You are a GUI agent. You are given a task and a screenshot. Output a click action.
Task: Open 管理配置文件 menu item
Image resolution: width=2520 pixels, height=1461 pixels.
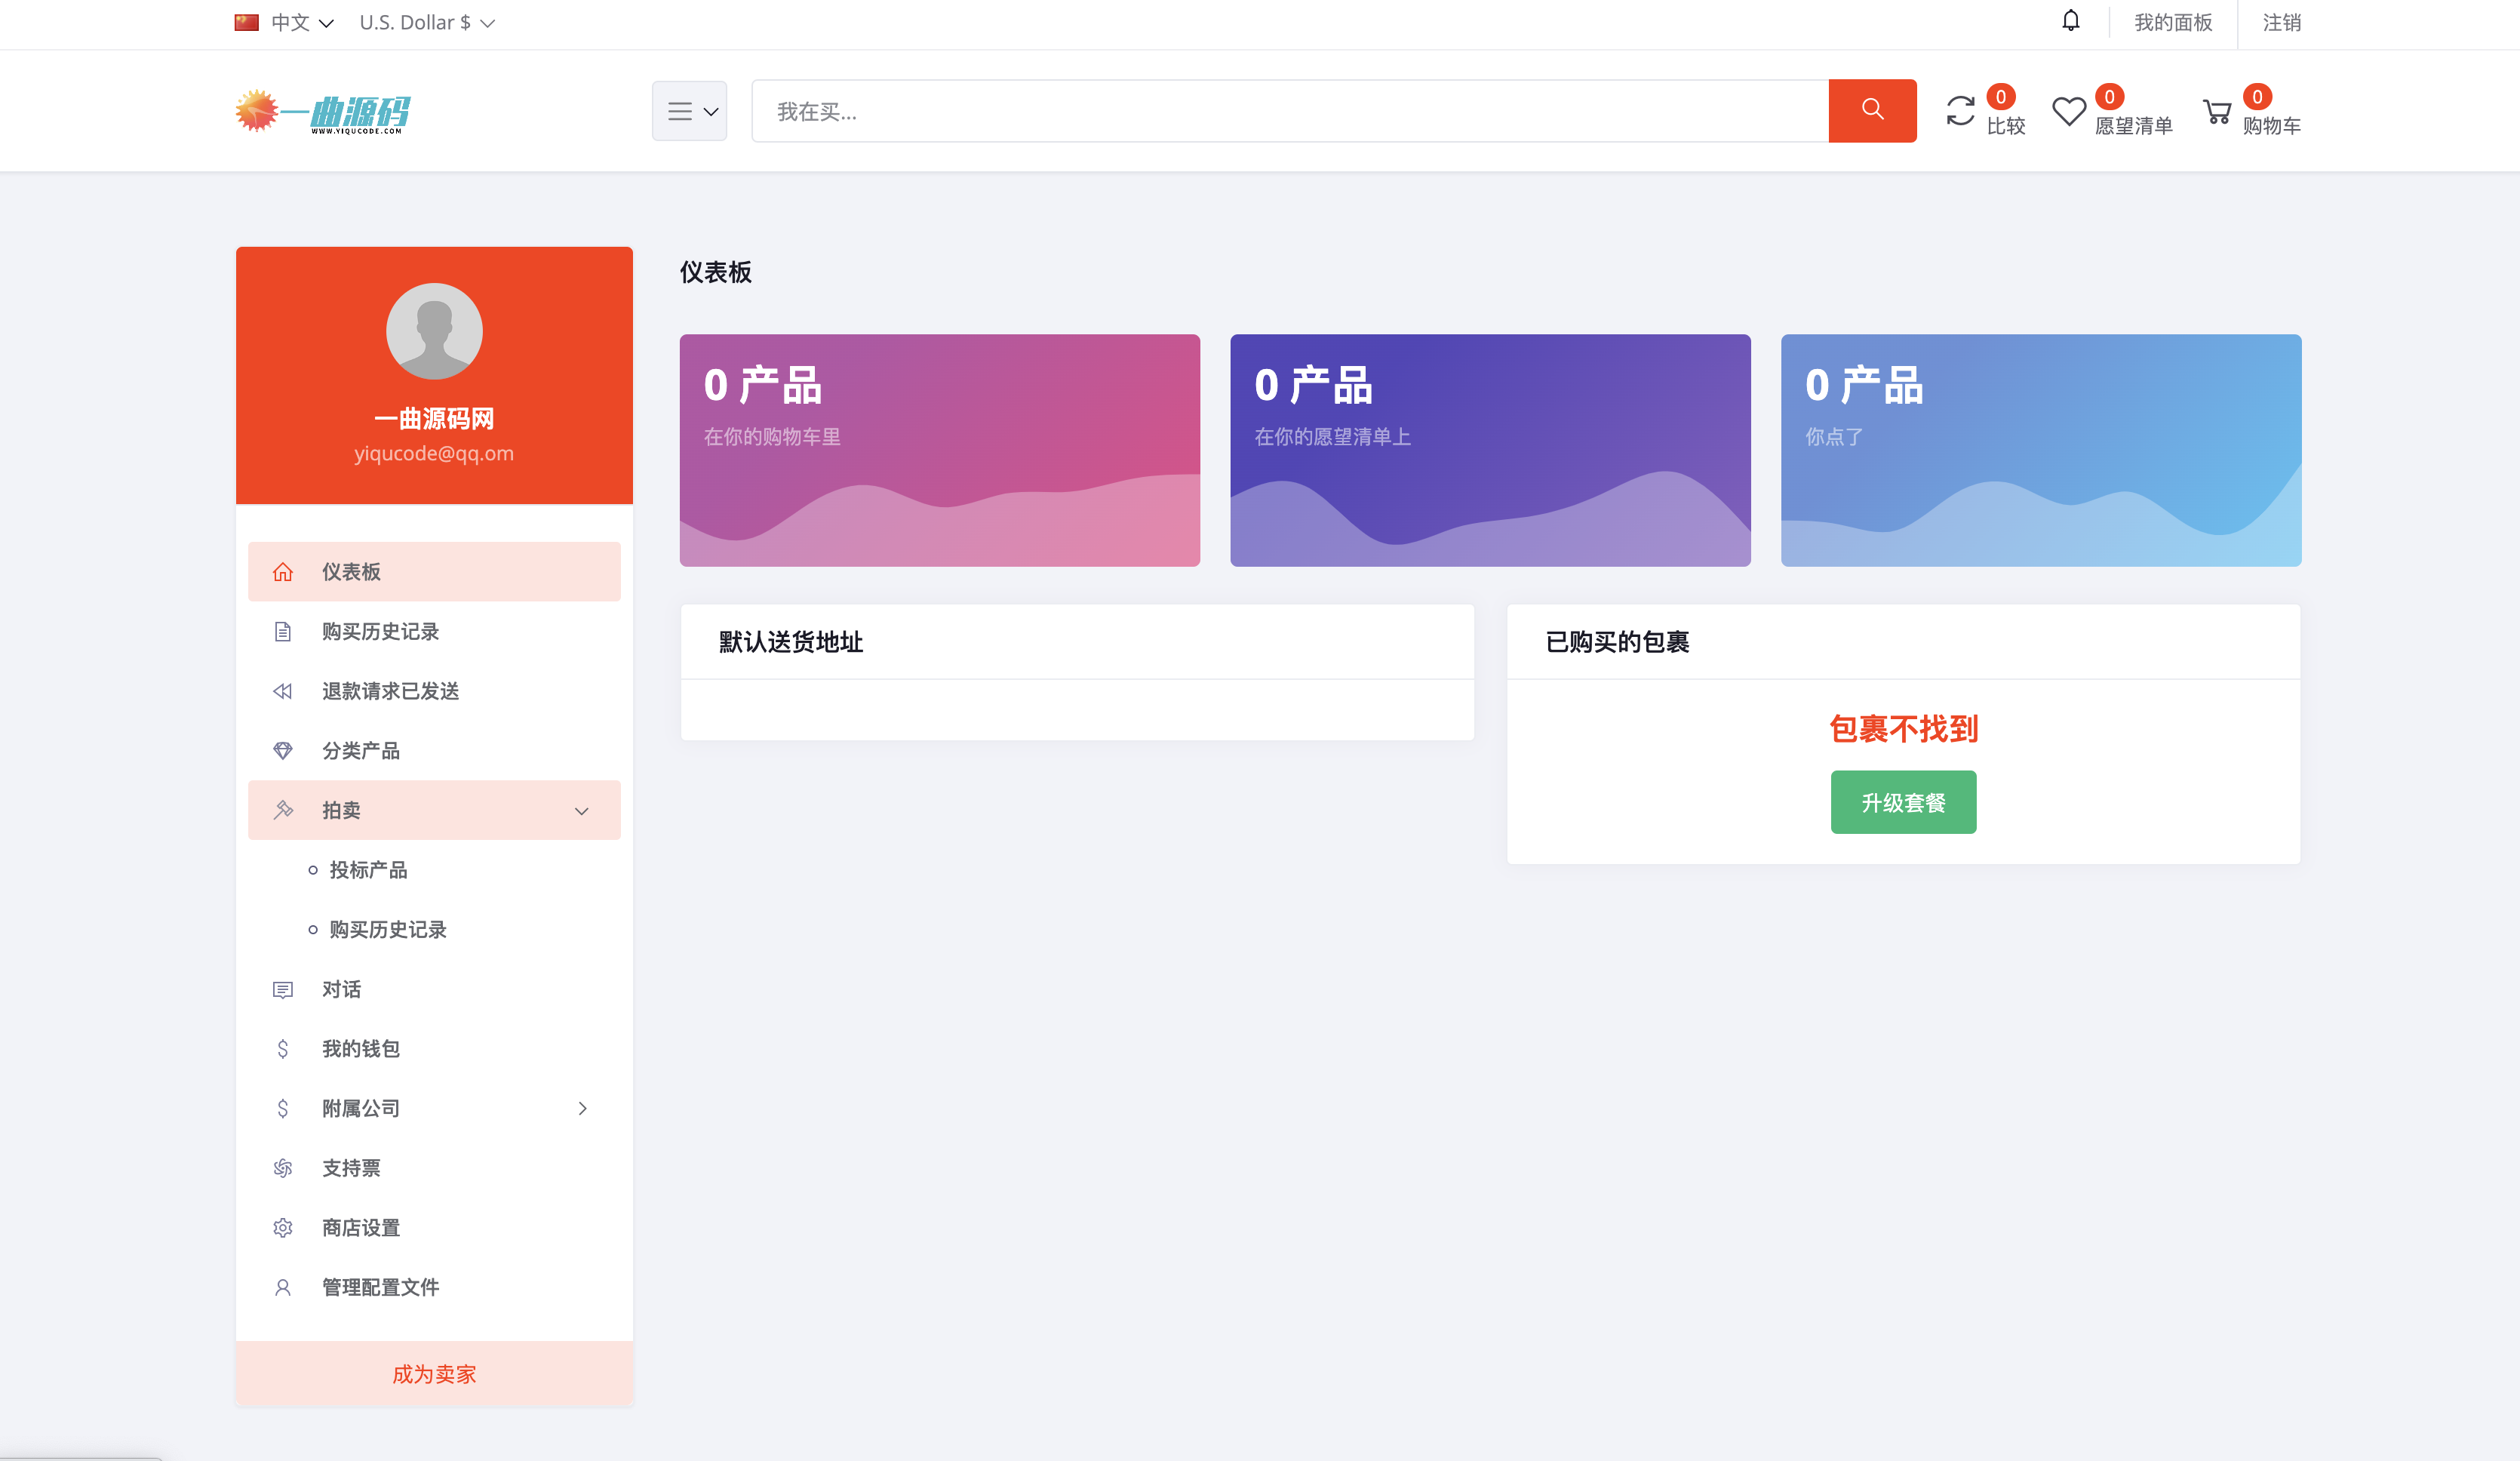[434, 1288]
